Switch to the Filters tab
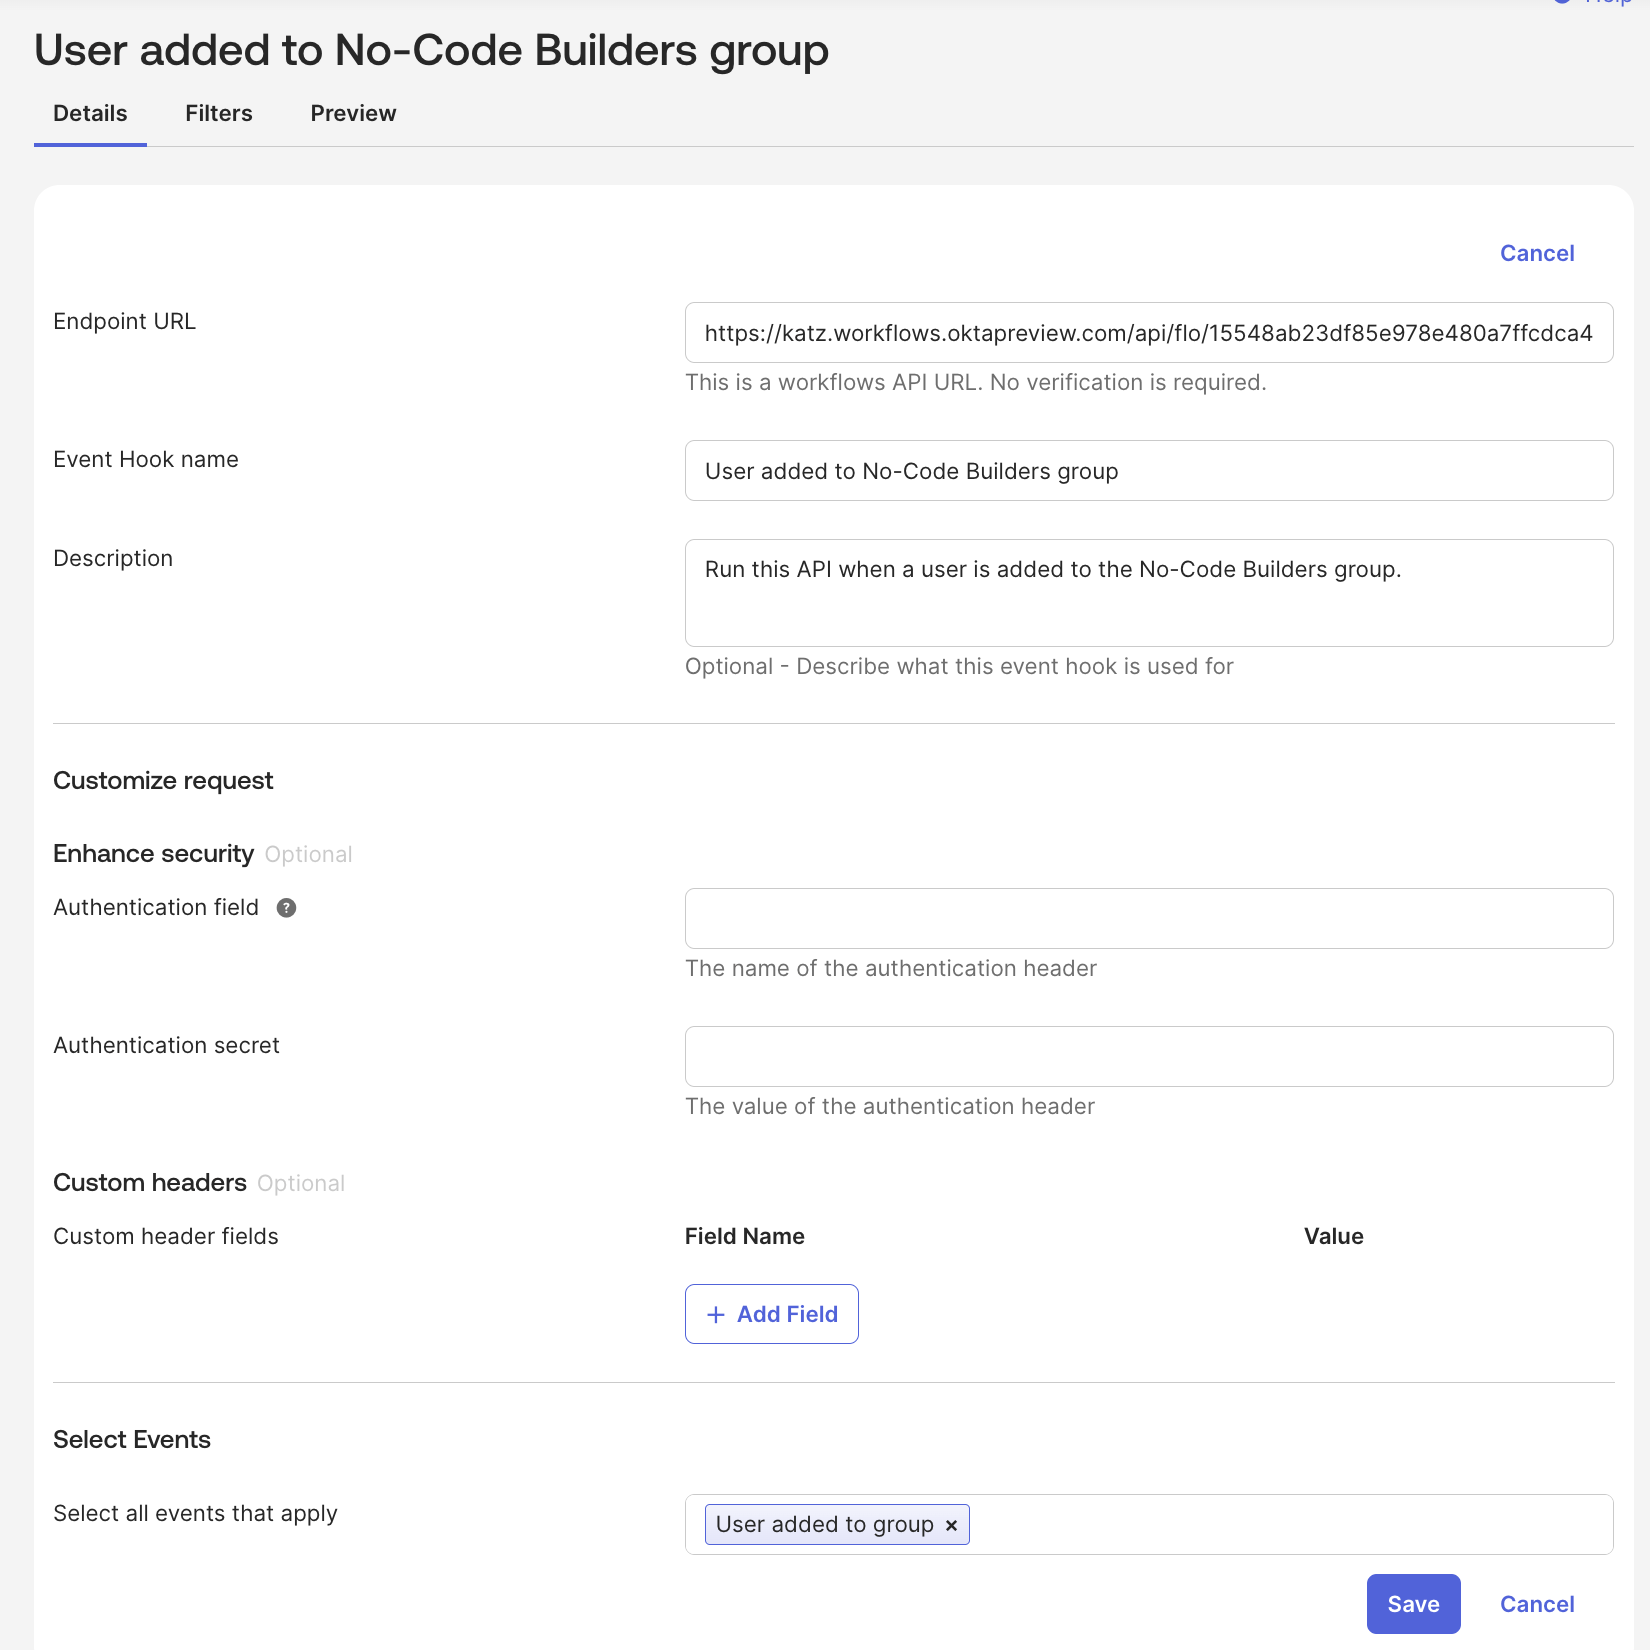 point(218,113)
